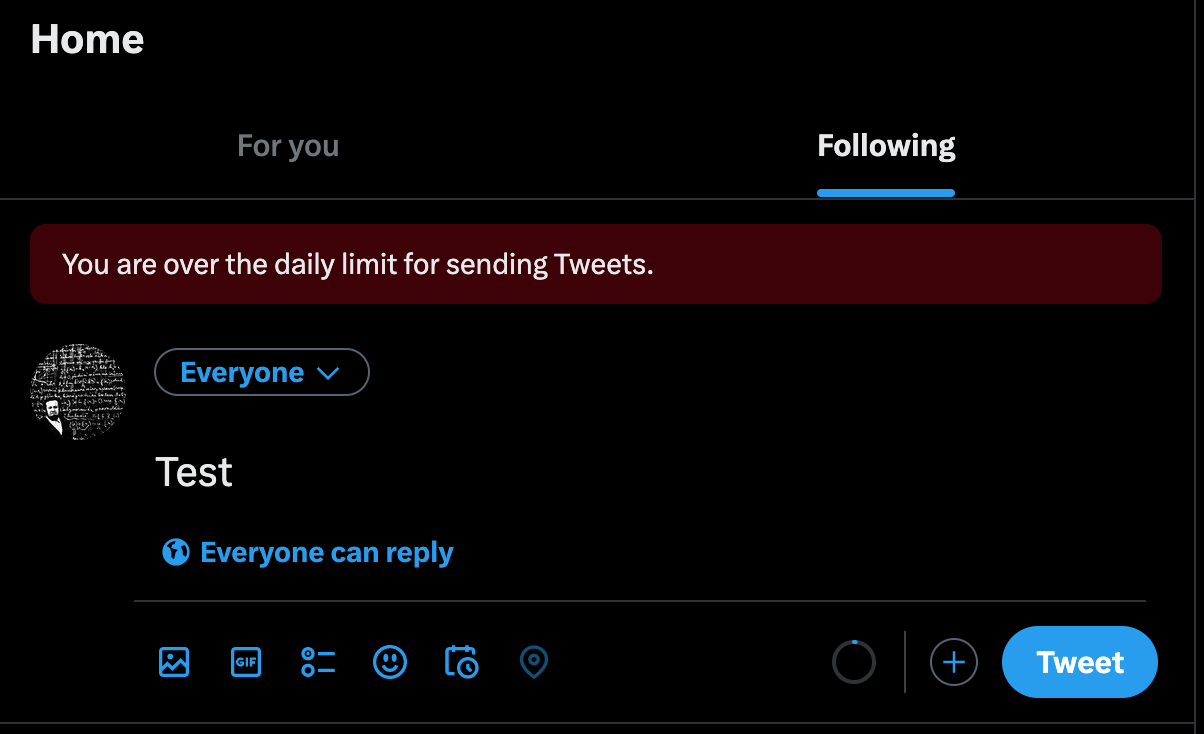Click the character count progress circle
This screenshot has width=1204, height=734.
pos(854,662)
